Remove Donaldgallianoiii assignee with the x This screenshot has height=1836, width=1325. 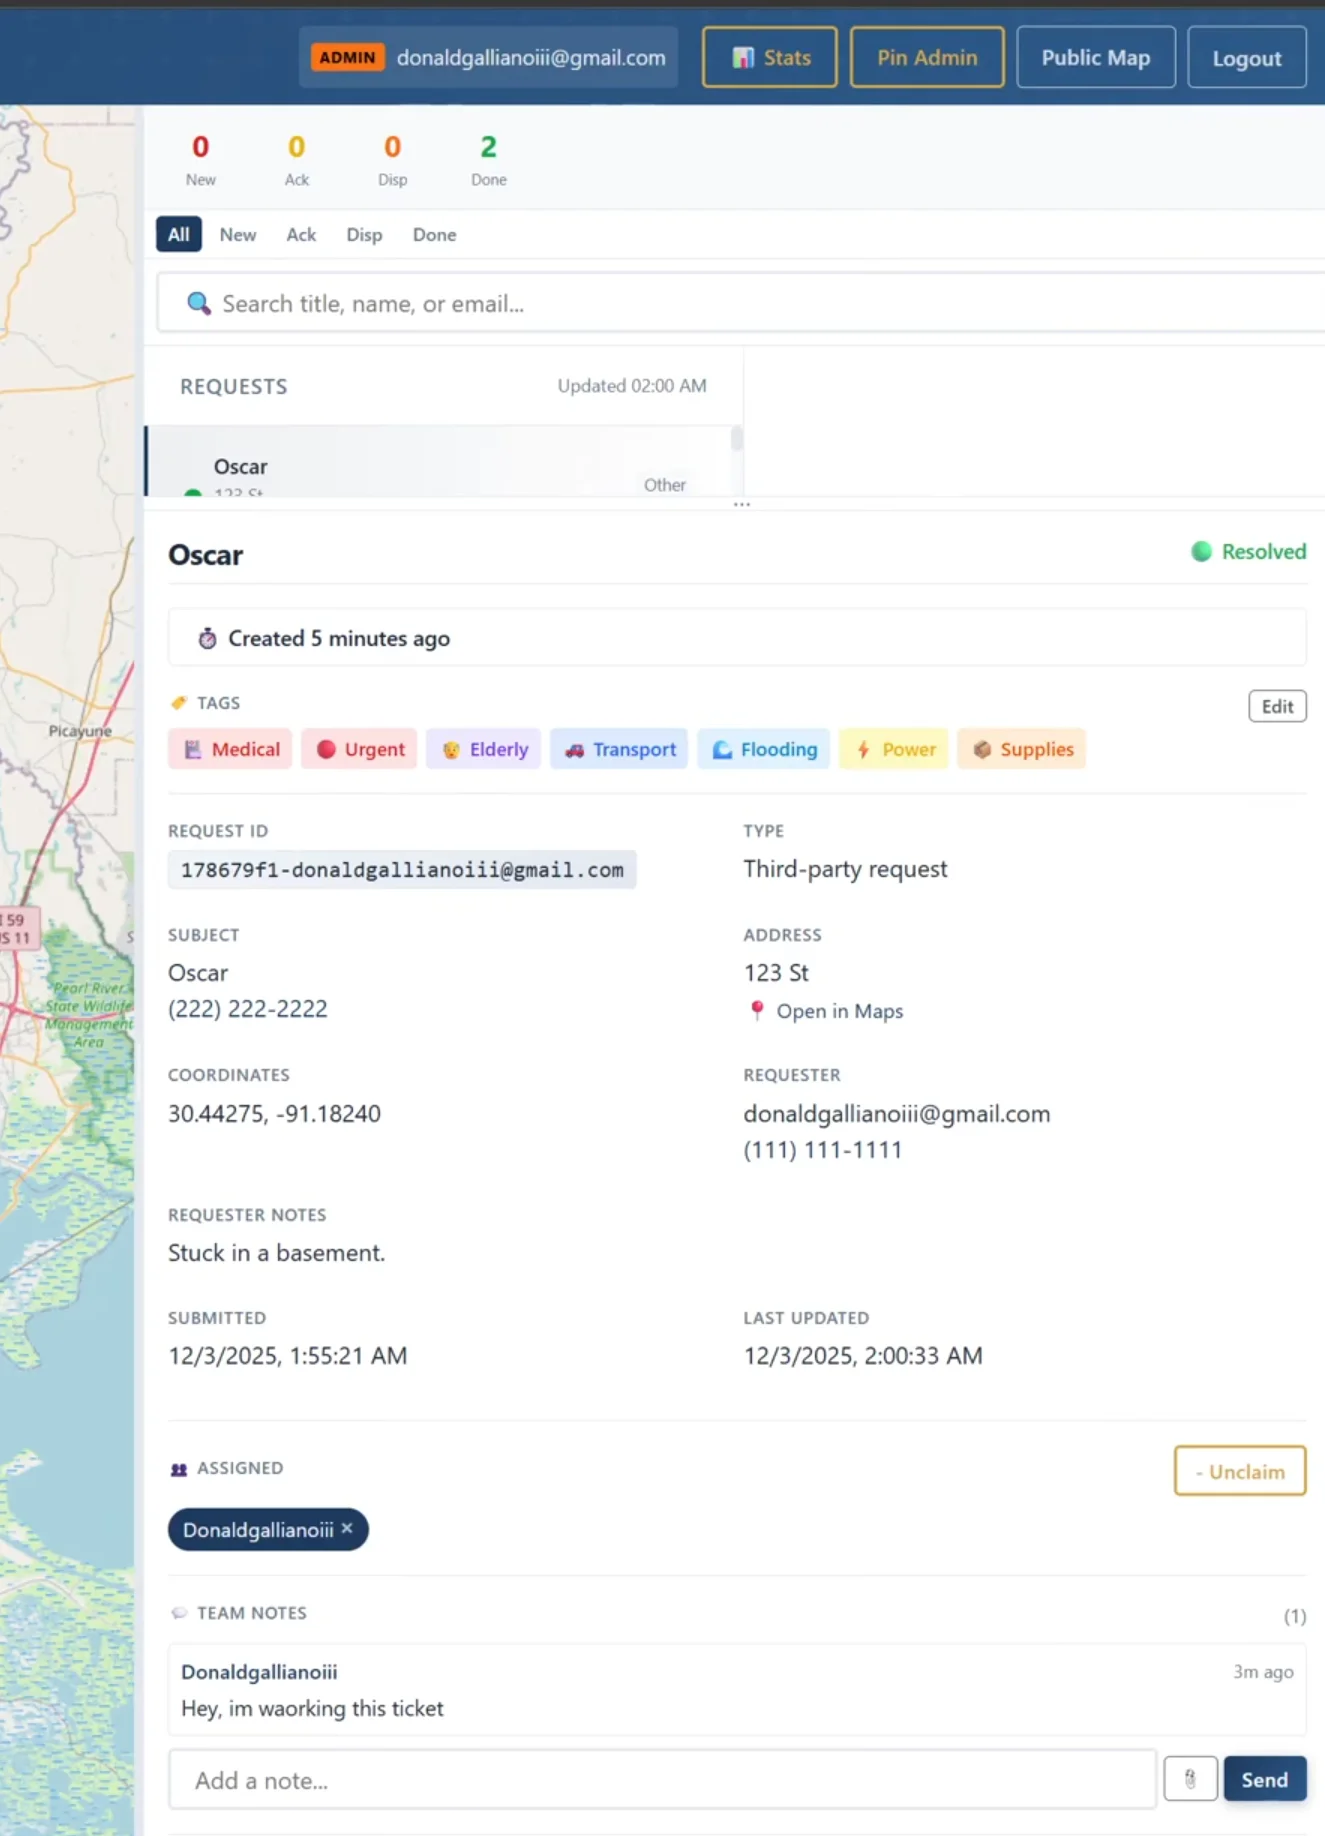point(347,1528)
